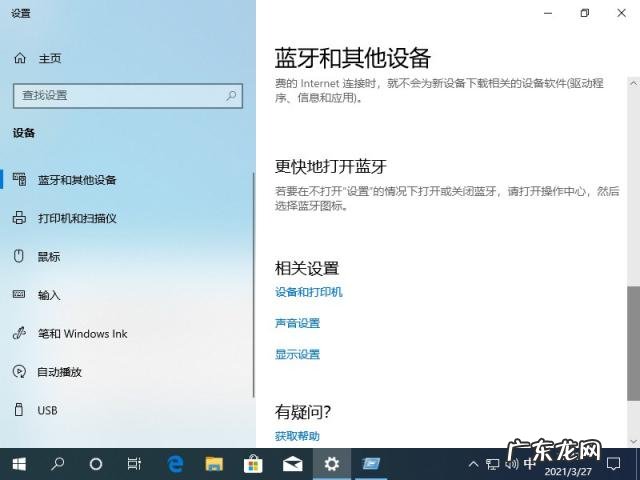Click the autoplay icon beside 自动播放
The height and width of the screenshot is (480, 640).
point(19,371)
